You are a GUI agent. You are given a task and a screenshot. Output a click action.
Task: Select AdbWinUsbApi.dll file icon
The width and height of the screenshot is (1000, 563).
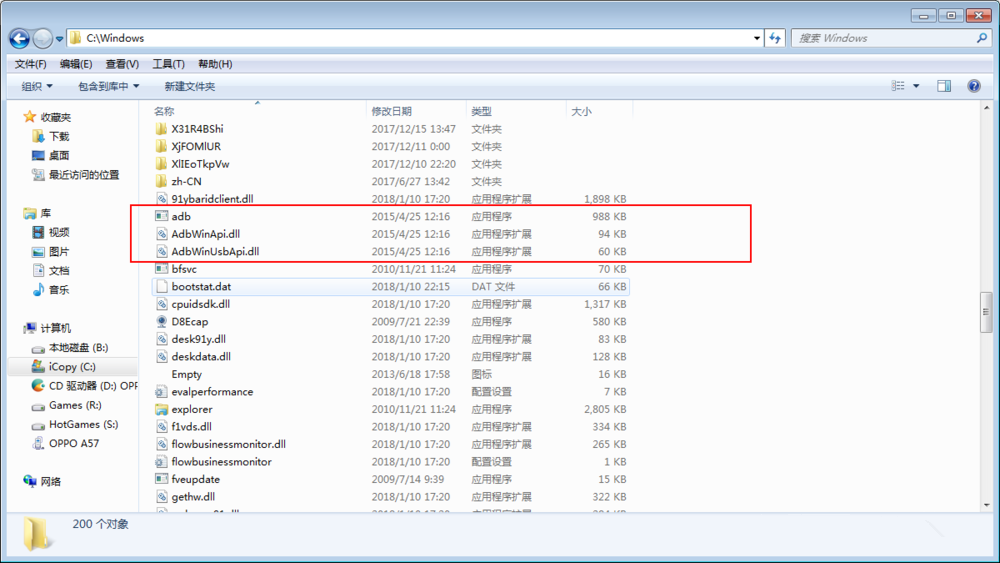pyautogui.click(x=161, y=251)
